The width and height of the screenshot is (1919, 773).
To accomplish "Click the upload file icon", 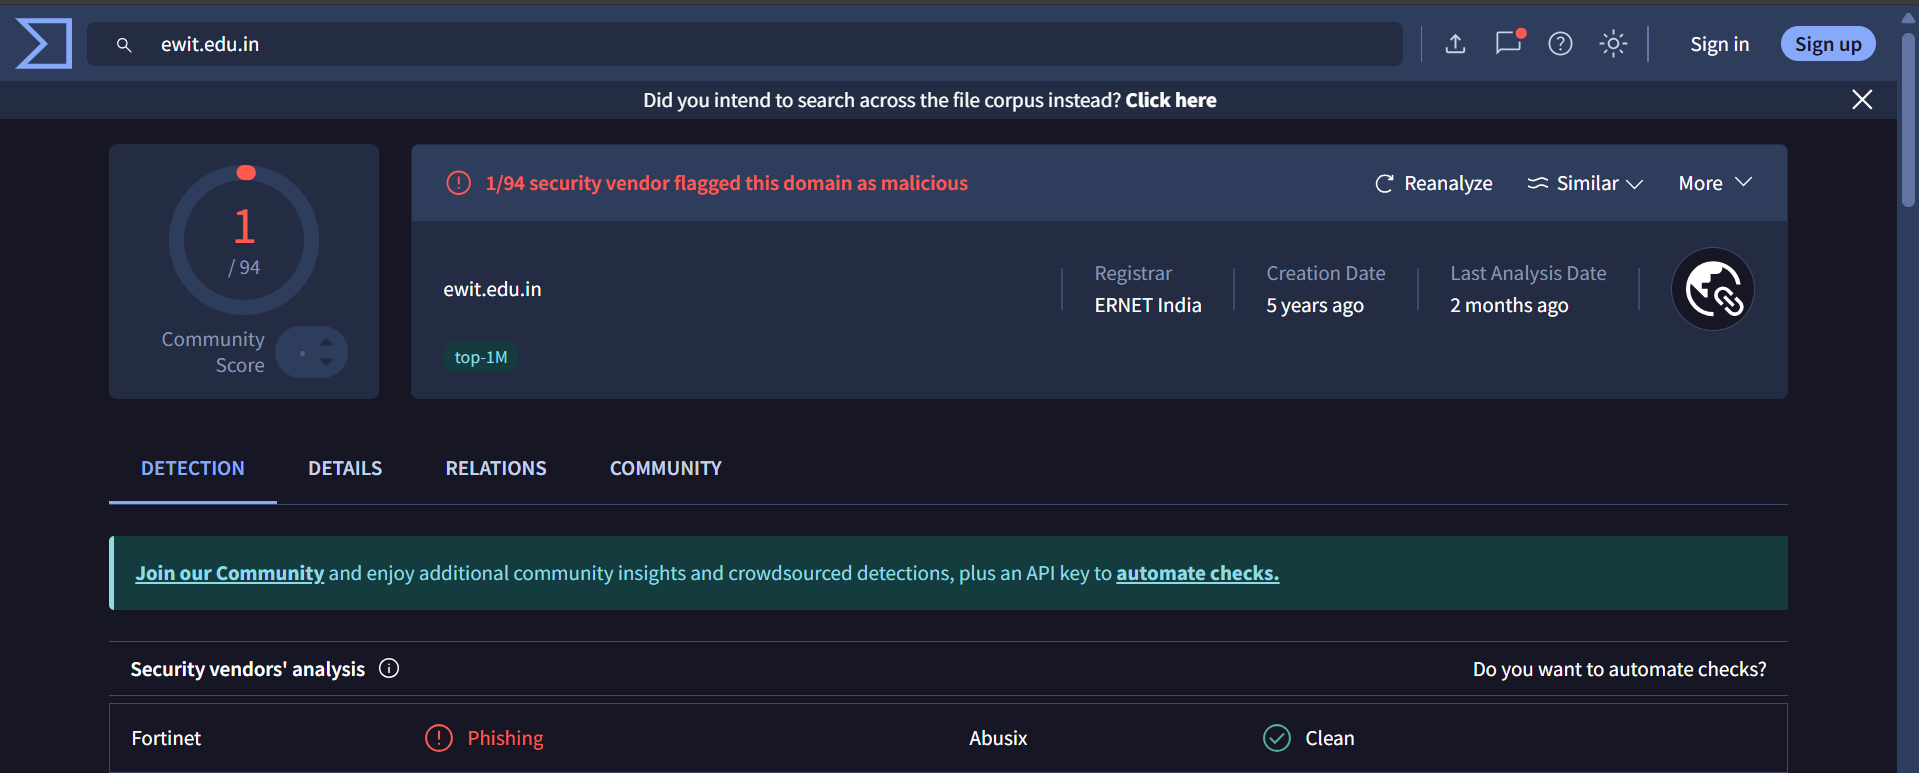I will [x=1455, y=44].
